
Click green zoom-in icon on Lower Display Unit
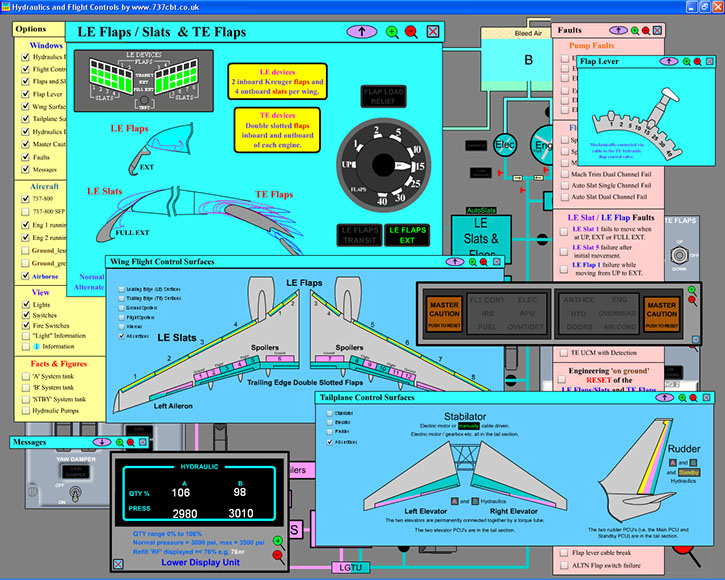click(277, 541)
